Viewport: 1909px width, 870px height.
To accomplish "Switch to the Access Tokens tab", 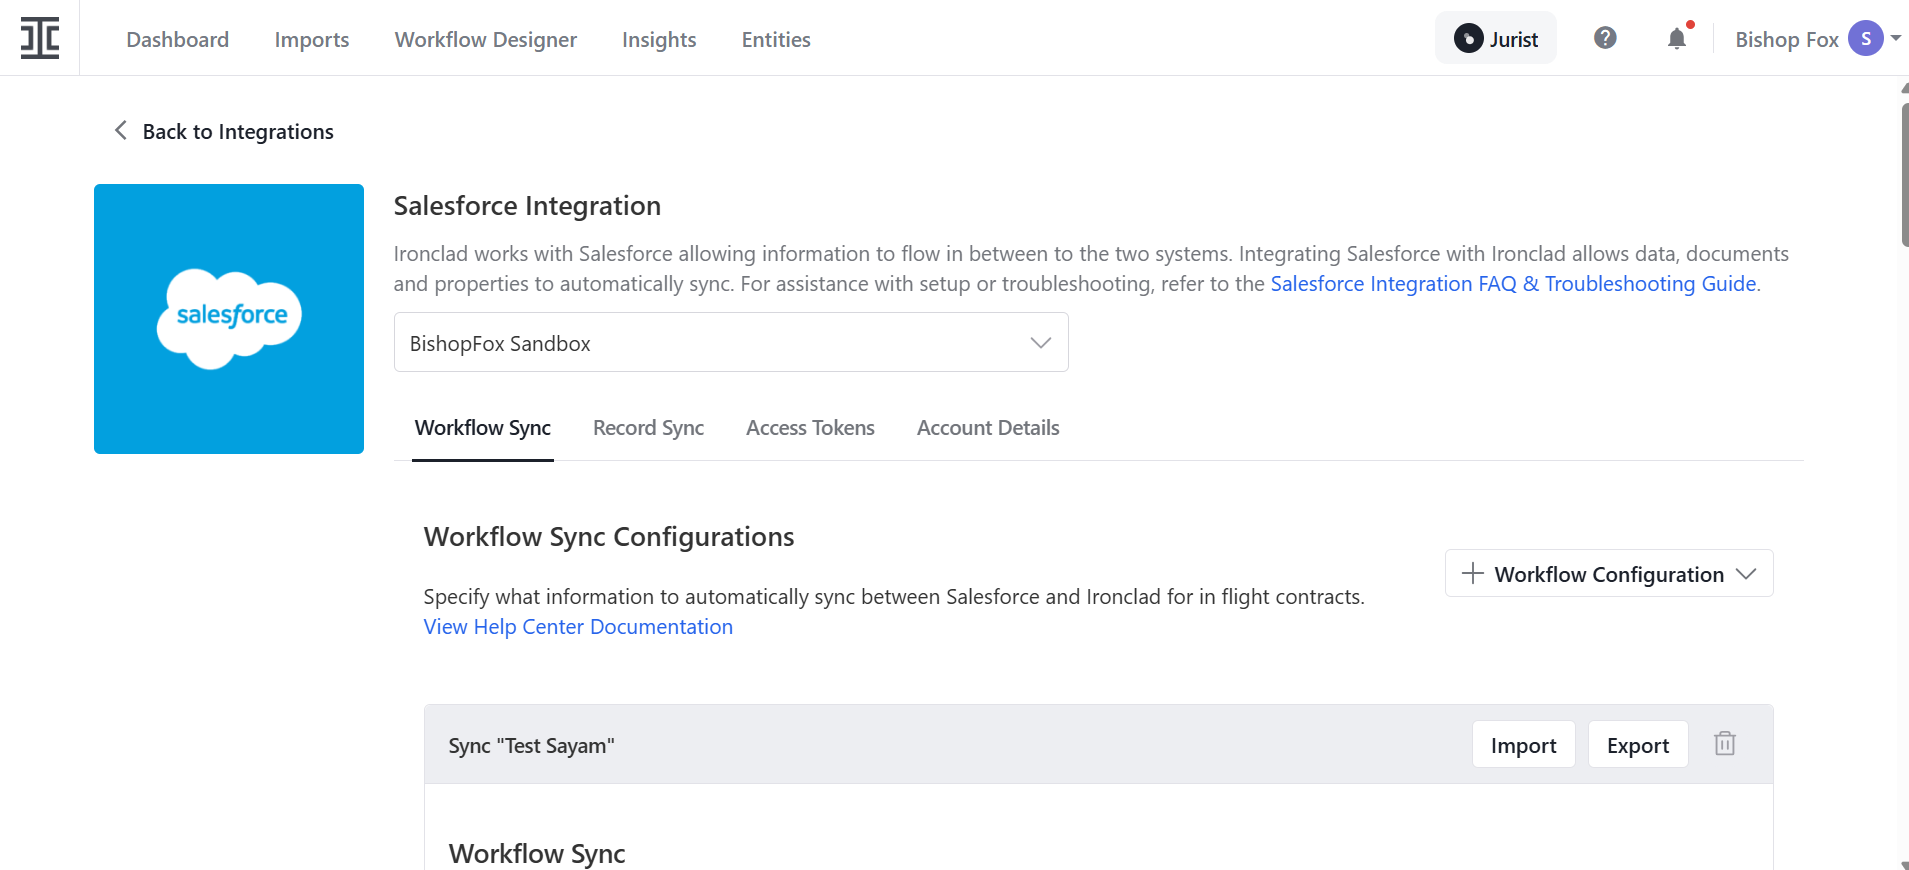I will pyautogui.click(x=810, y=428).
